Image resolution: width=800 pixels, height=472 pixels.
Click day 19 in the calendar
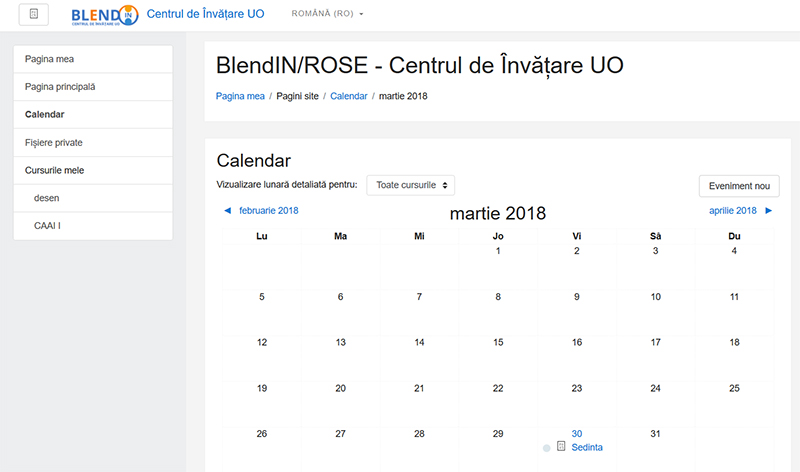[x=262, y=388]
